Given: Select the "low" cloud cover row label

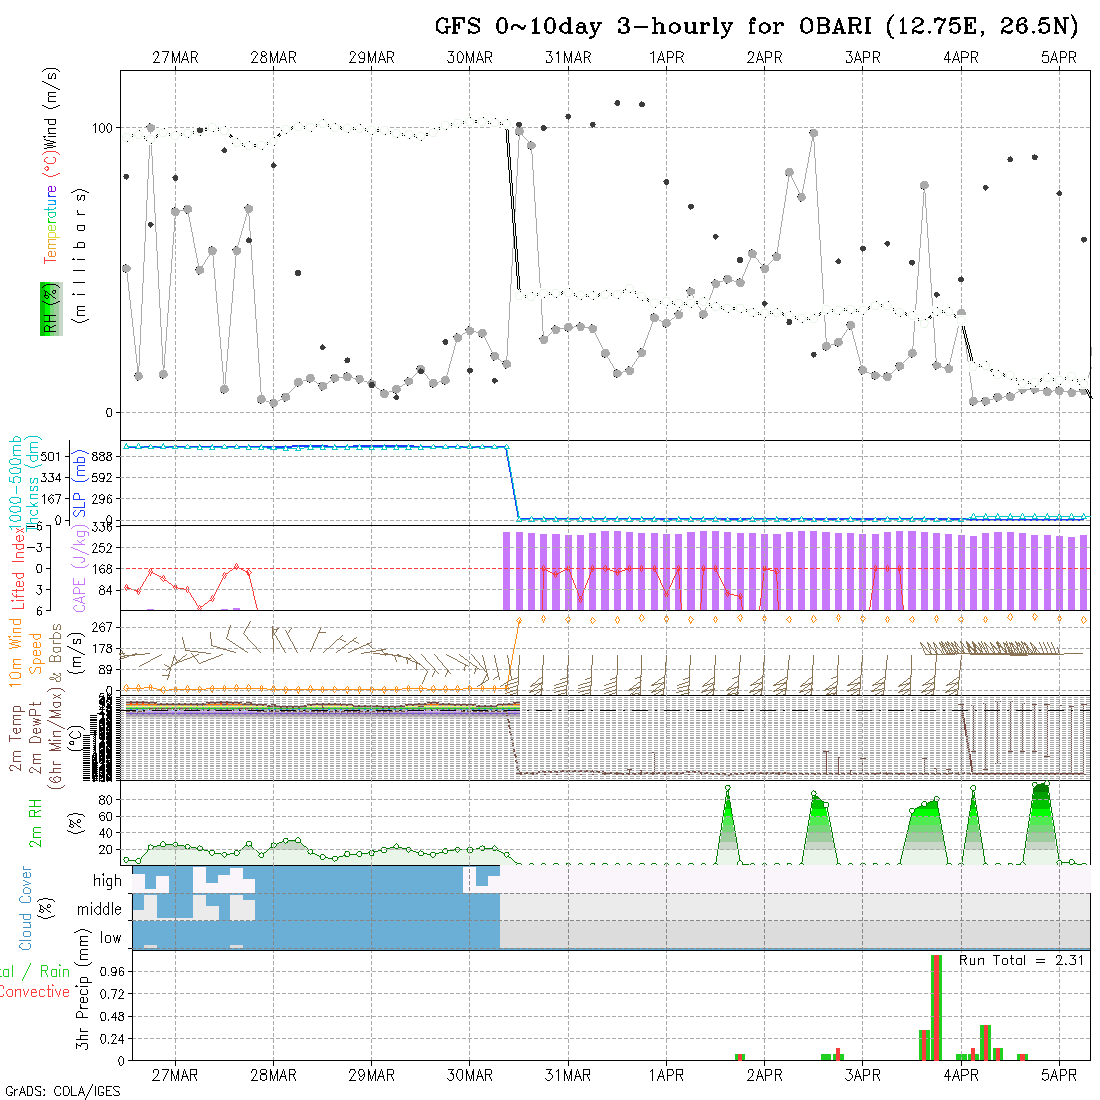Looking at the screenshot, I should pyautogui.click(x=110, y=938).
